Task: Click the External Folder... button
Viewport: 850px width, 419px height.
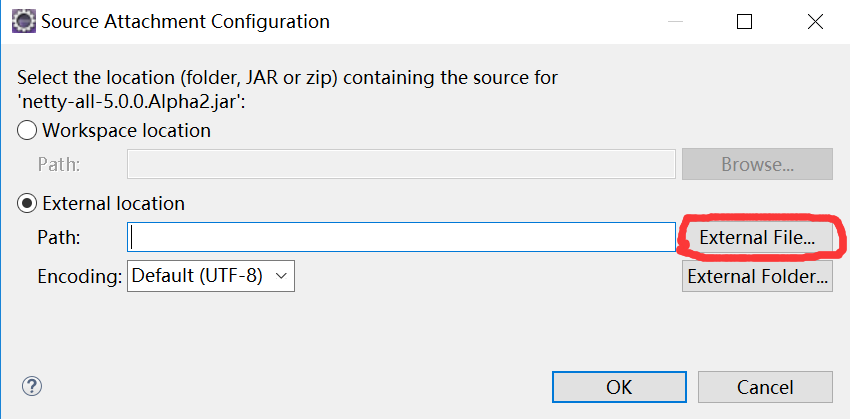Action: tap(757, 276)
